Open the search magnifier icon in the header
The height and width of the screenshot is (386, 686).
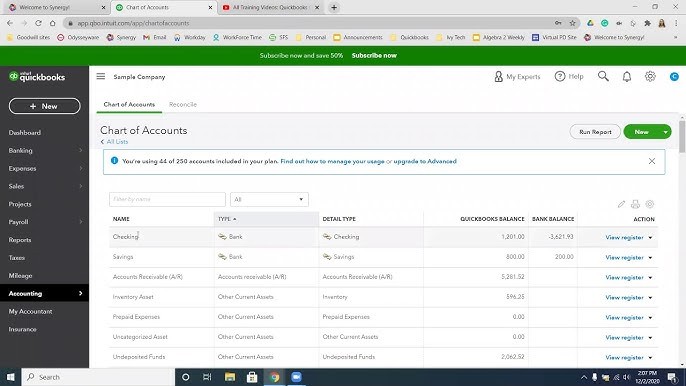pos(603,76)
